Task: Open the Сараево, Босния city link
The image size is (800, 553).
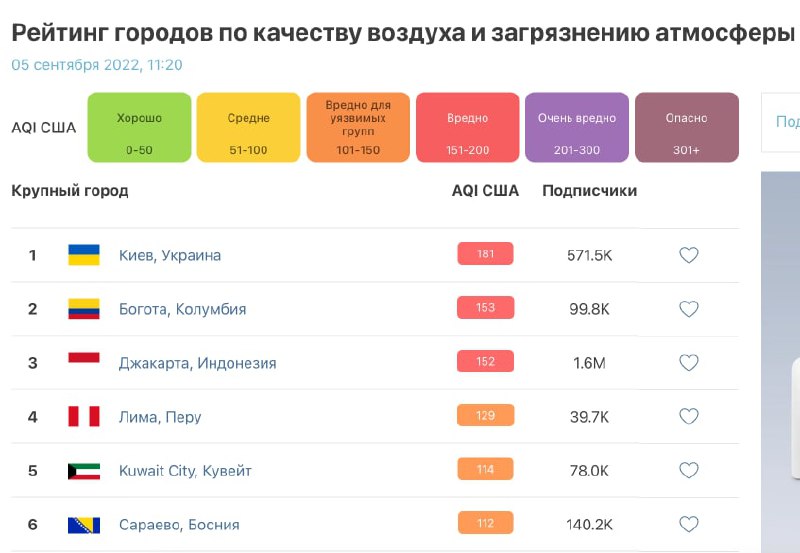Action: click(179, 524)
